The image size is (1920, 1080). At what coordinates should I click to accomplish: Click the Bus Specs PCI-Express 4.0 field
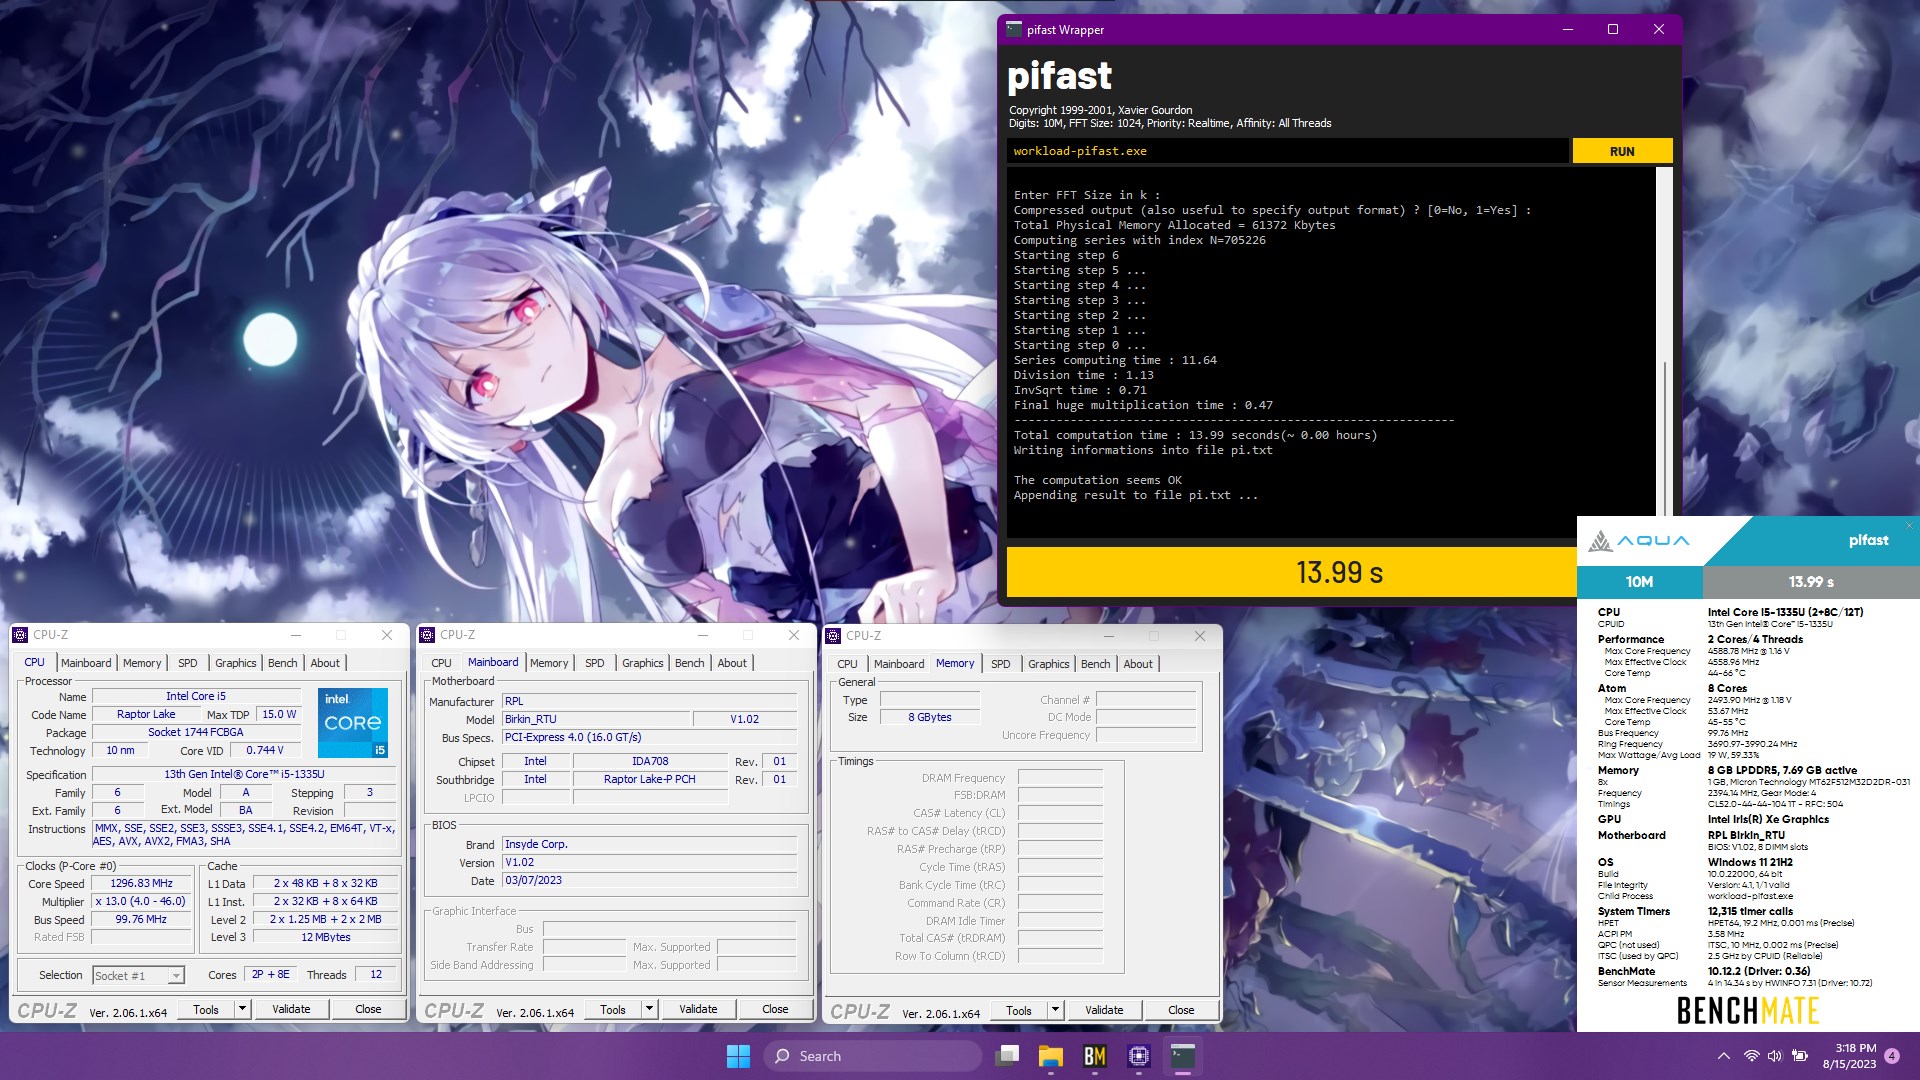click(649, 737)
